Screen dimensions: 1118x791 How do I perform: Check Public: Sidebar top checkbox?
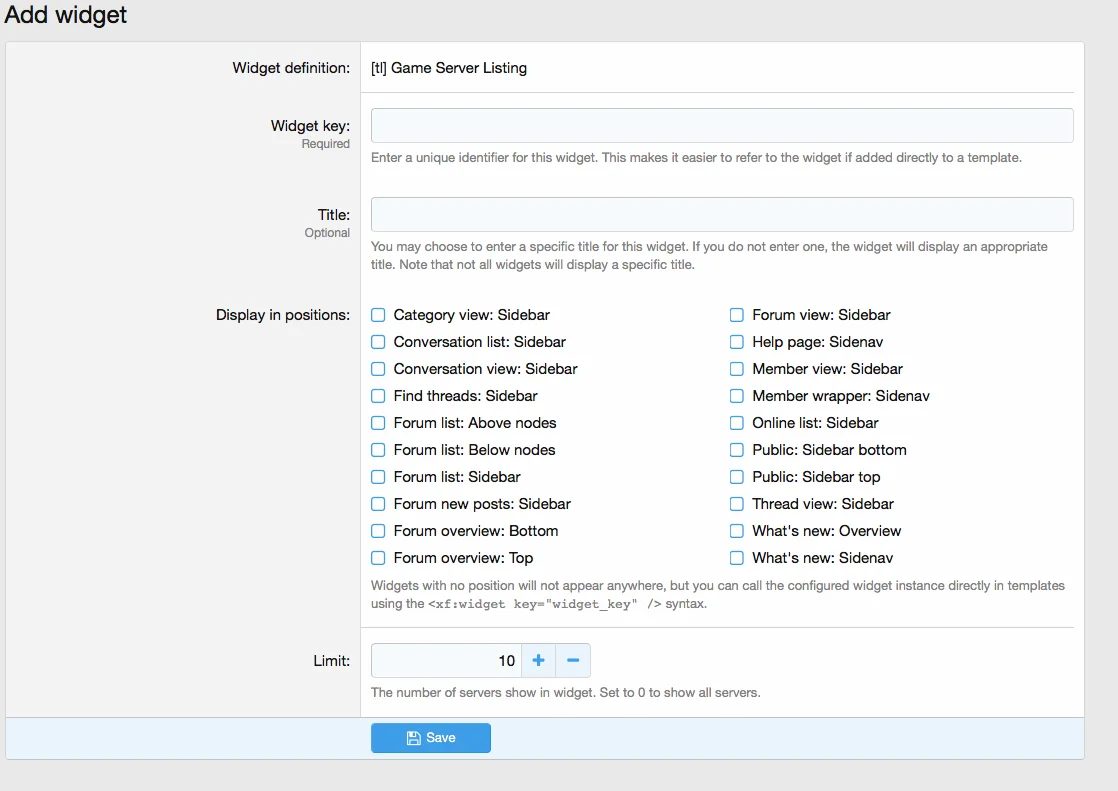[x=737, y=477]
